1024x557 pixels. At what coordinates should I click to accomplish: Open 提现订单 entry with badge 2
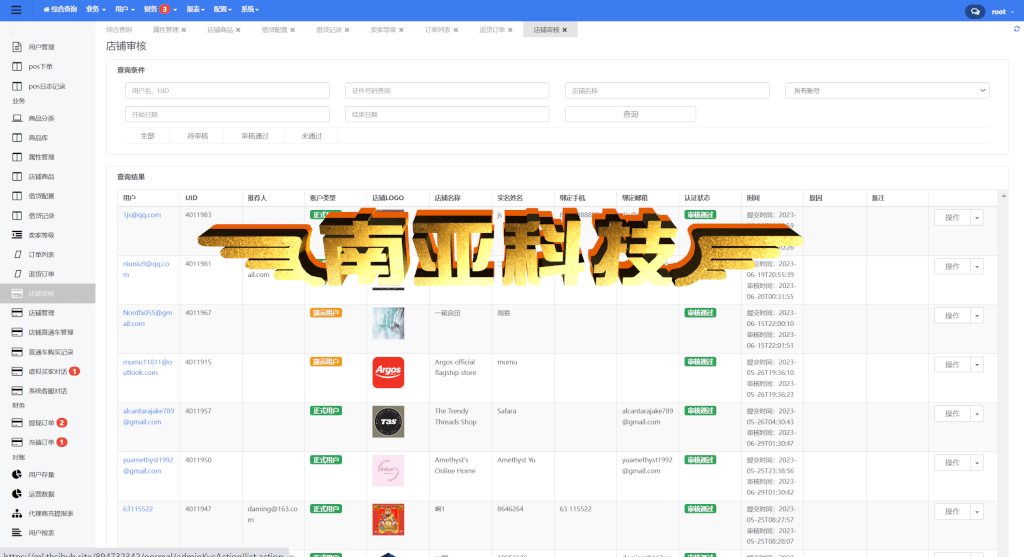coord(40,423)
